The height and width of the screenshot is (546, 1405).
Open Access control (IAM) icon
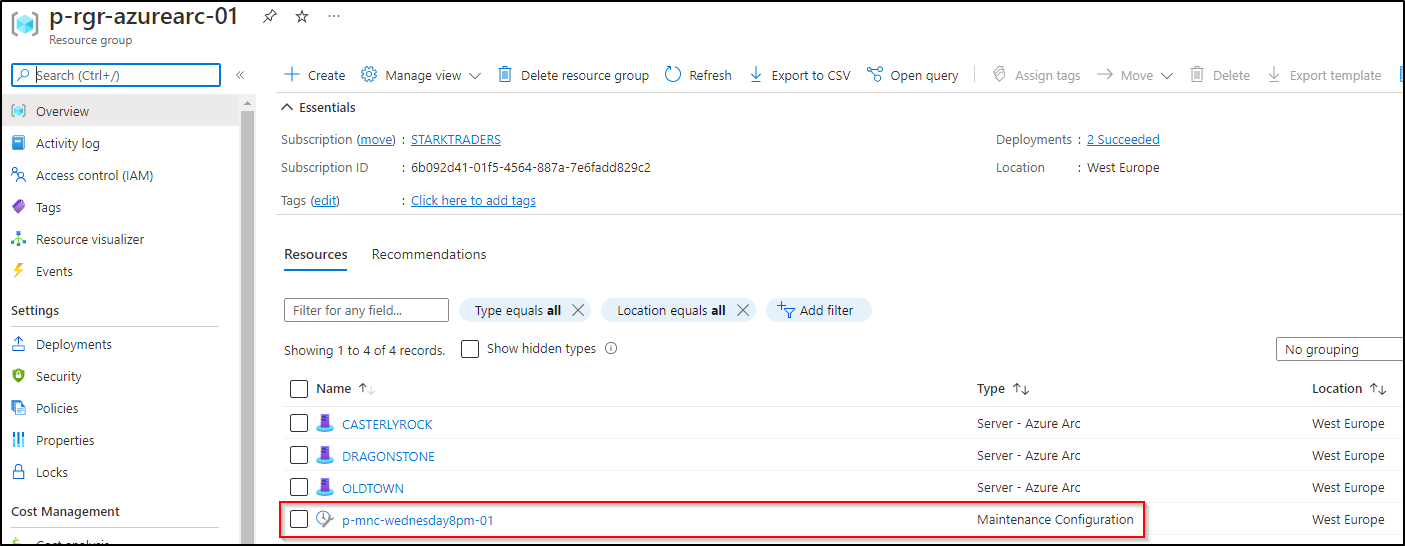point(19,175)
